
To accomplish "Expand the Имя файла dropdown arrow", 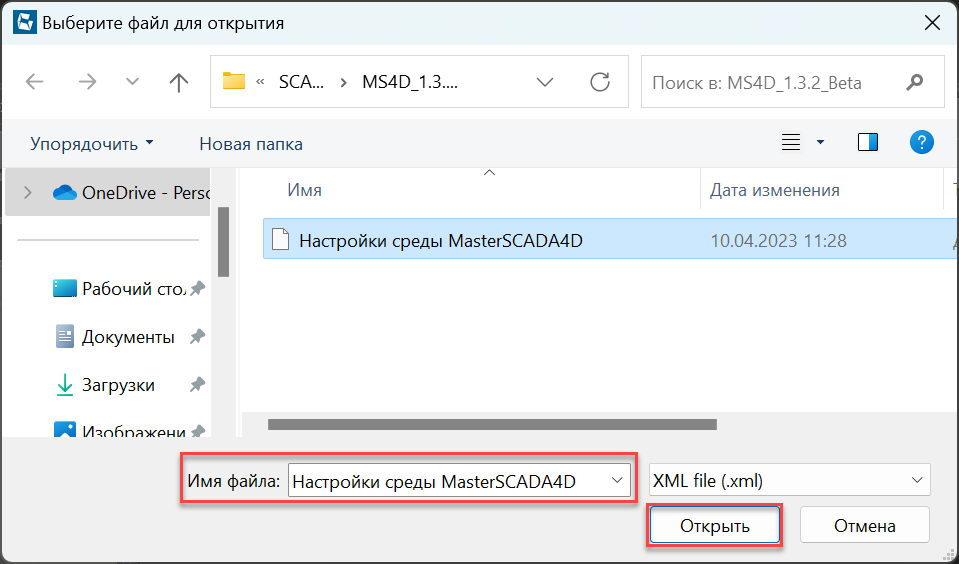I will 617,481.
